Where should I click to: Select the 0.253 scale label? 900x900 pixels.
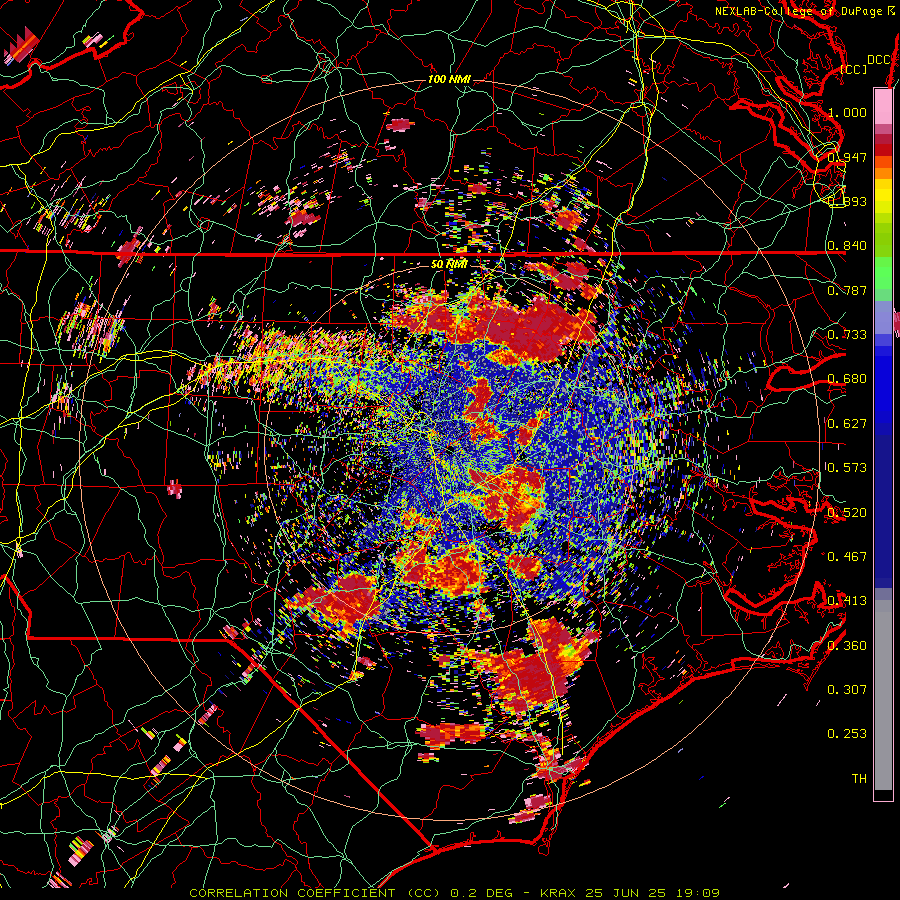point(847,734)
